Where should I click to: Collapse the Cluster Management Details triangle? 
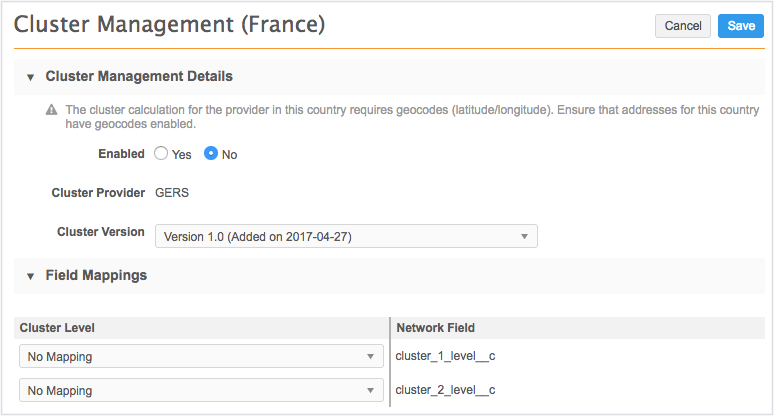[30, 77]
